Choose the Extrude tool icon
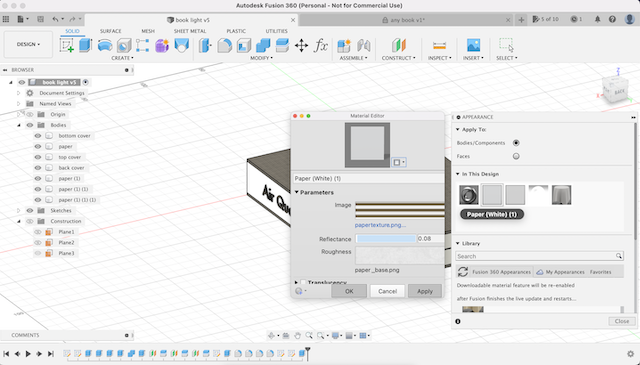 coord(85,45)
